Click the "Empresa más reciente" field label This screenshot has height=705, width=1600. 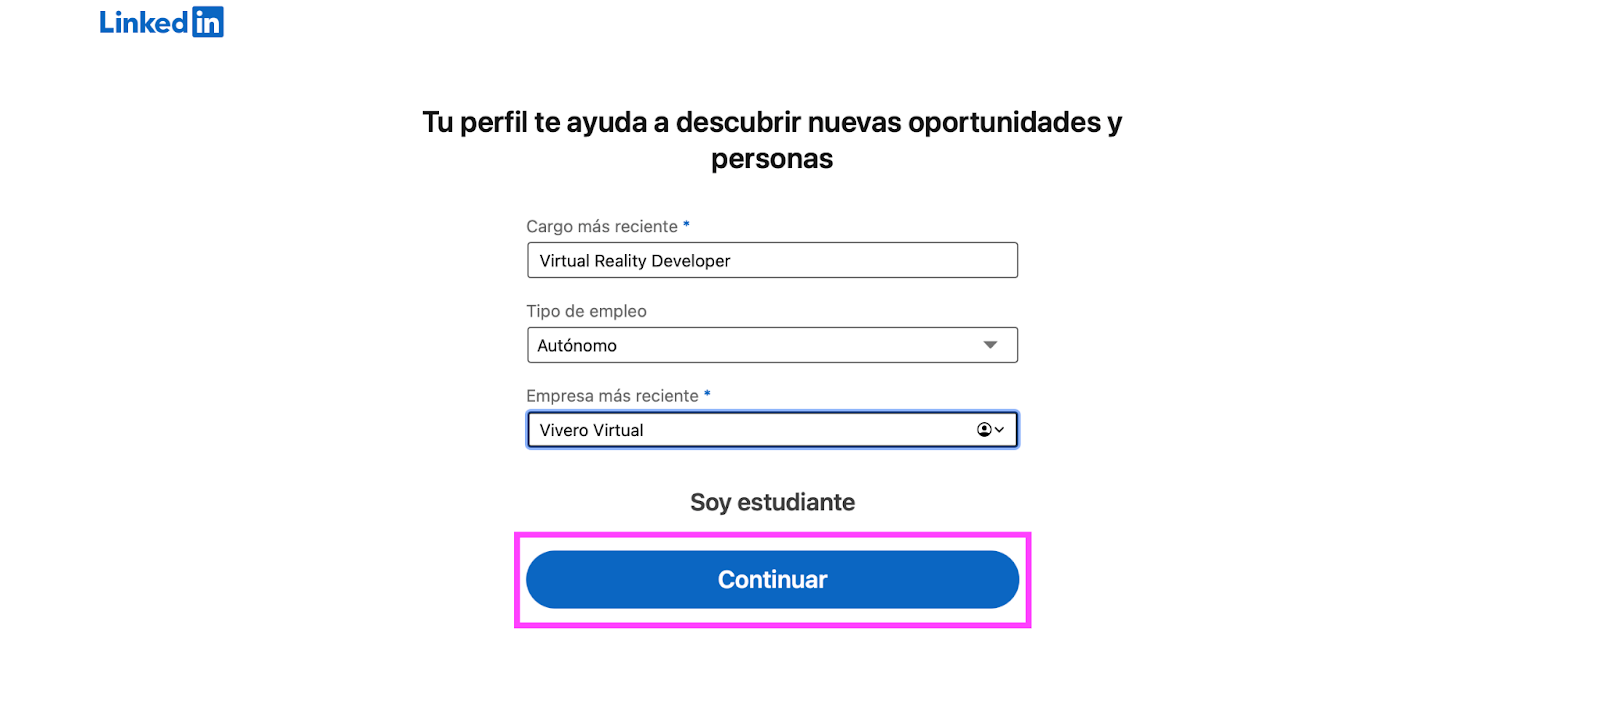612,396
